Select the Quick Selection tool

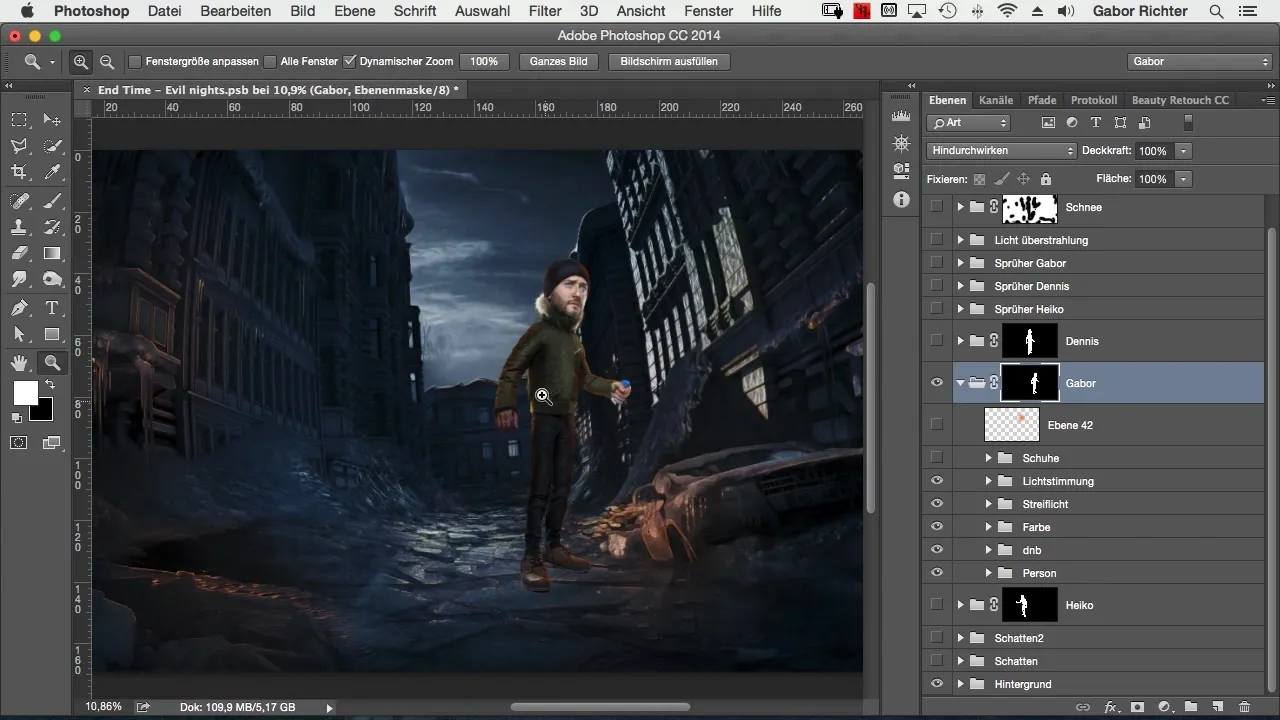tap(52, 146)
